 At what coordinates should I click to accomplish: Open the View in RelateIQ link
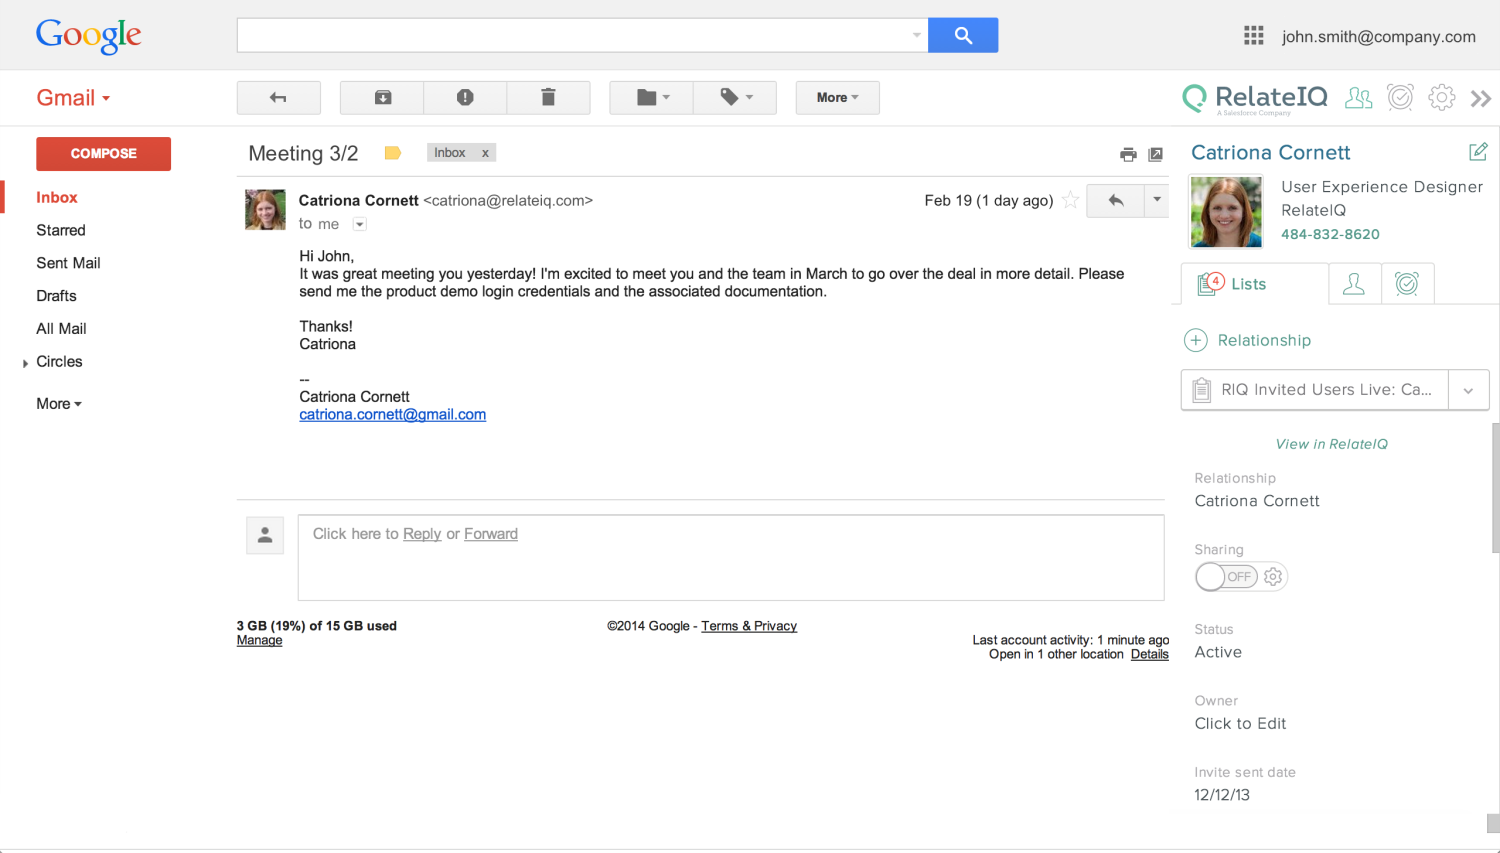pyautogui.click(x=1331, y=444)
